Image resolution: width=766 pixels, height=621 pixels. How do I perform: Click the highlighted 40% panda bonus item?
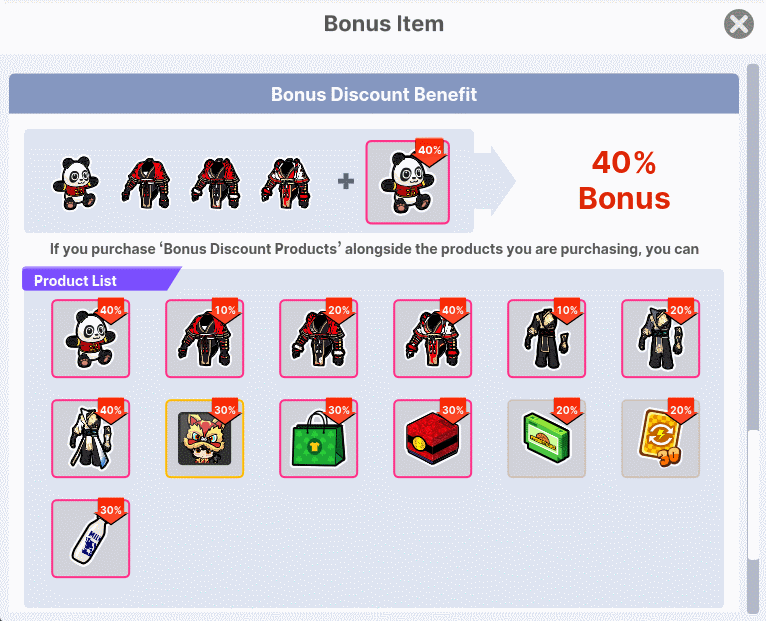[407, 182]
